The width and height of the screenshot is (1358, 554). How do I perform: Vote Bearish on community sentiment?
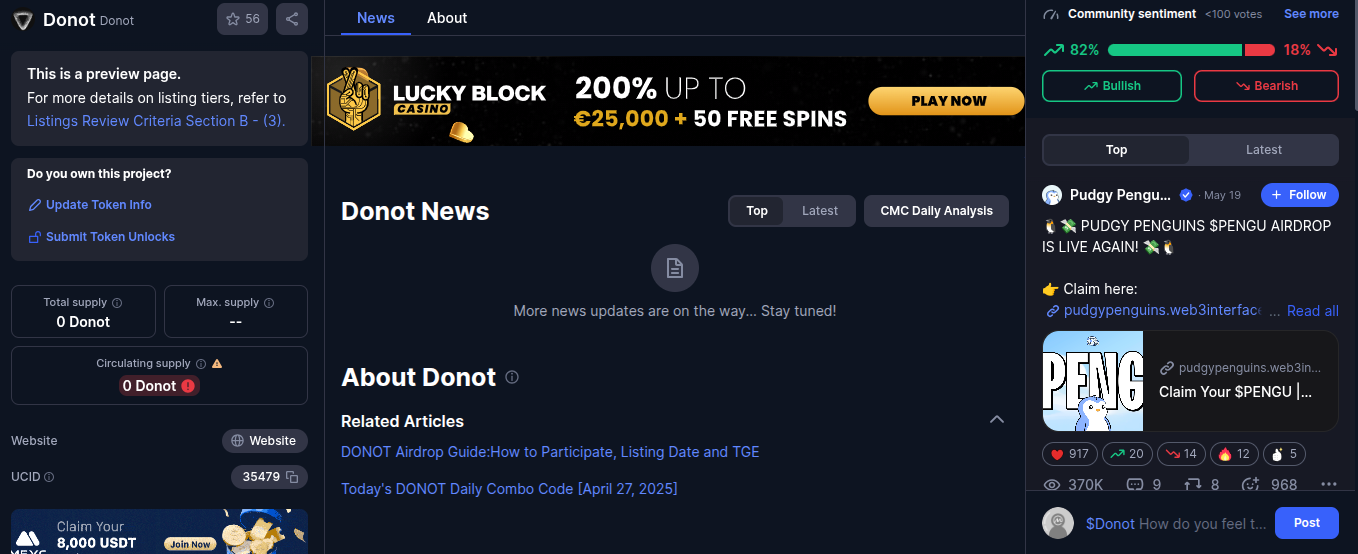pyautogui.click(x=1266, y=86)
